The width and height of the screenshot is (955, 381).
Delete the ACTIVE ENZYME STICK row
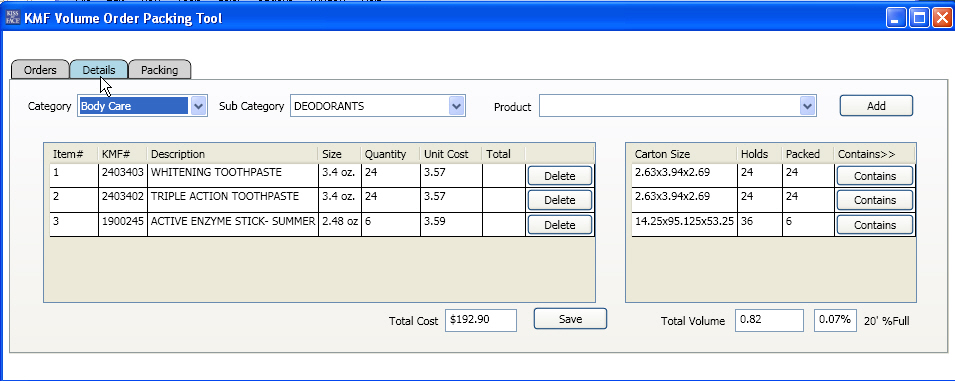560,225
